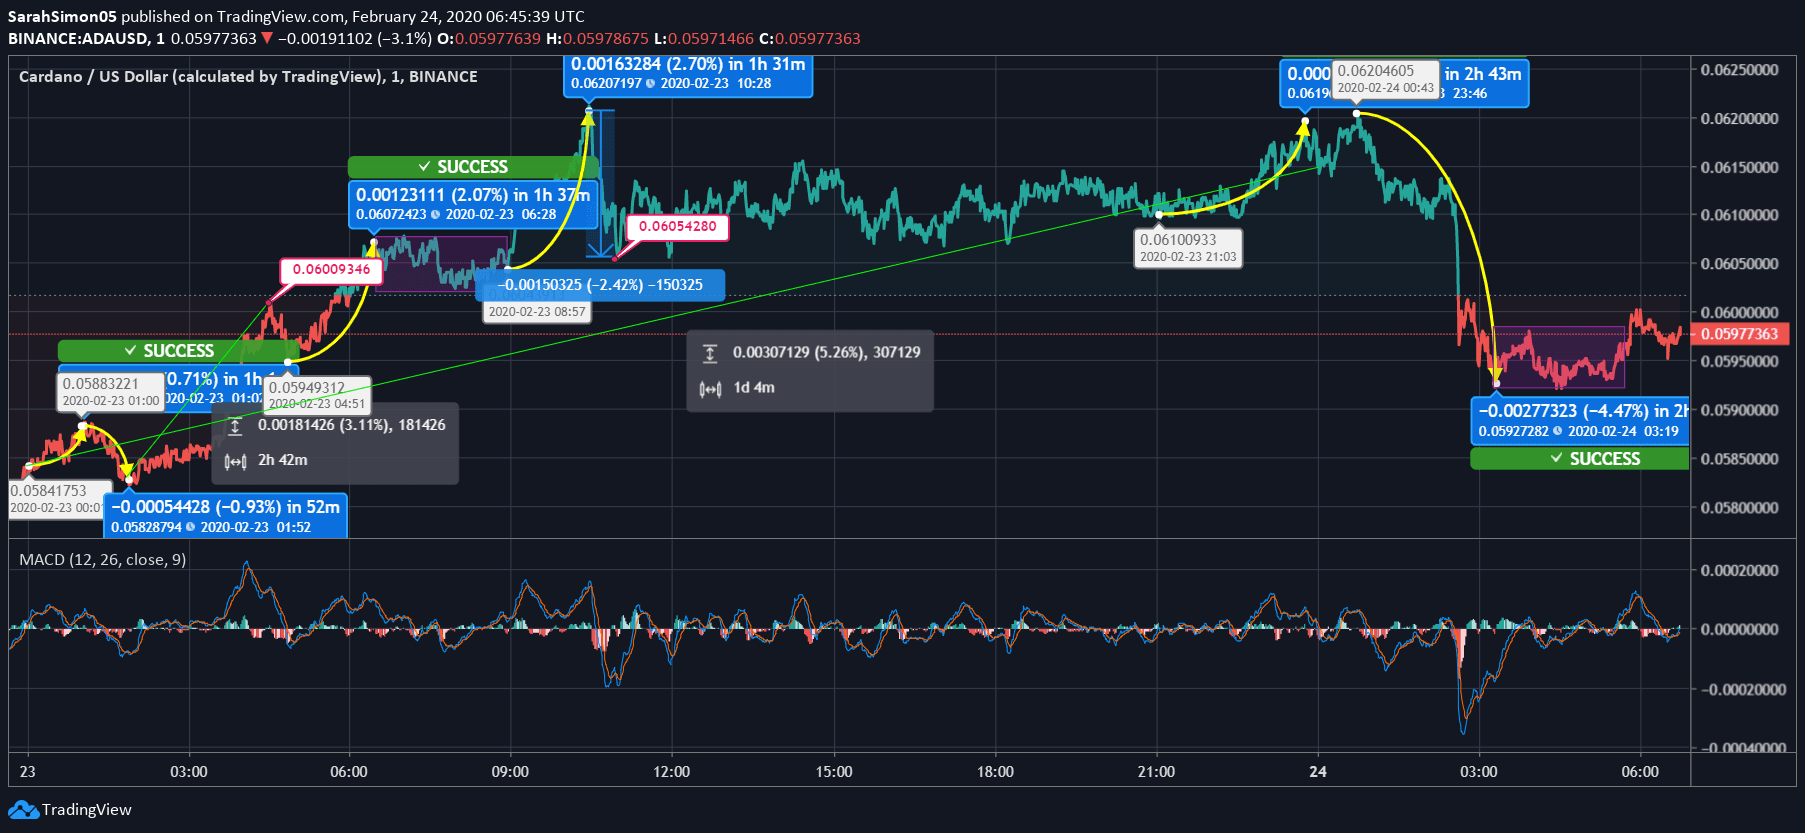Select the 0.06054280 pink price label
Image resolution: width=1805 pixels, height=833 pixels.
click(x=678, y=227)
